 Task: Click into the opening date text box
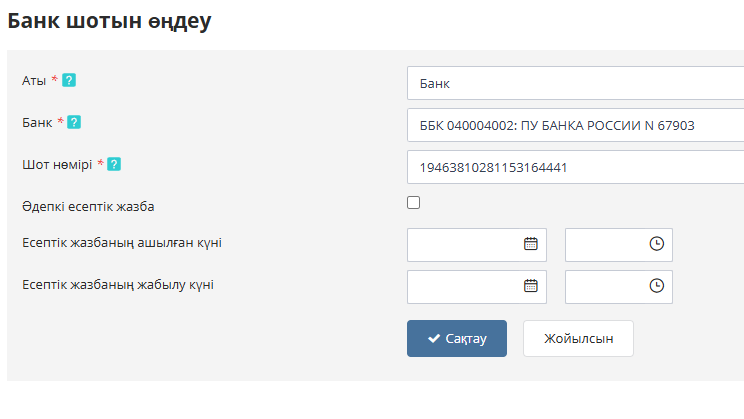pyautogui.click(x=465, y=244)
